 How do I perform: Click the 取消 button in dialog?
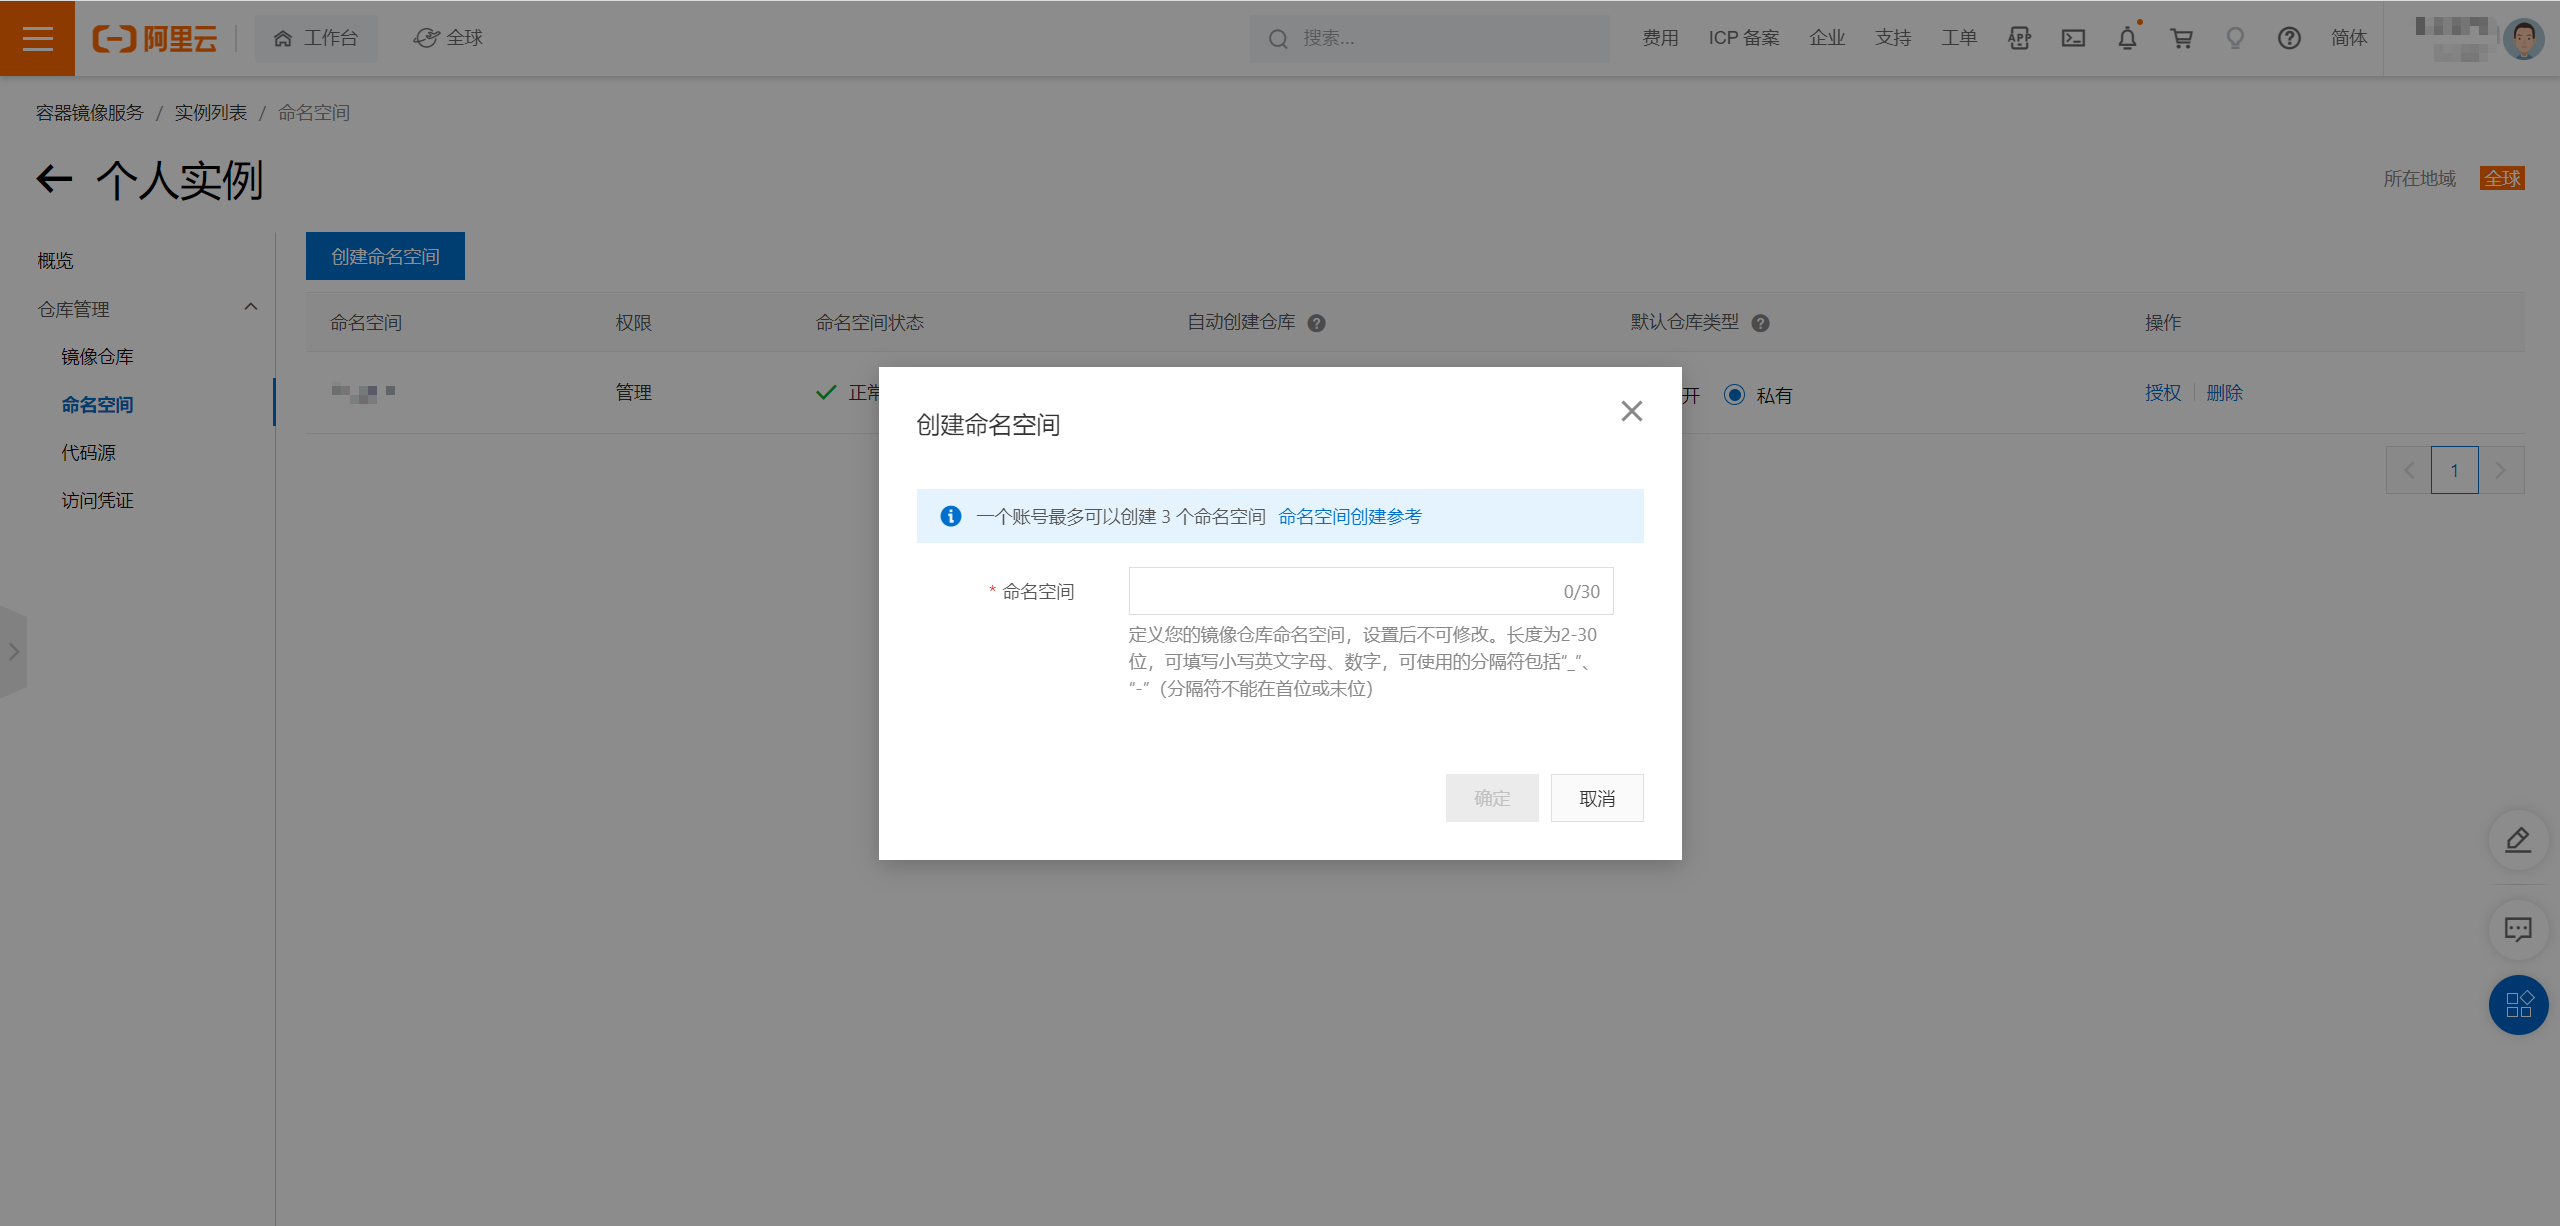[x=1596, y=798]
